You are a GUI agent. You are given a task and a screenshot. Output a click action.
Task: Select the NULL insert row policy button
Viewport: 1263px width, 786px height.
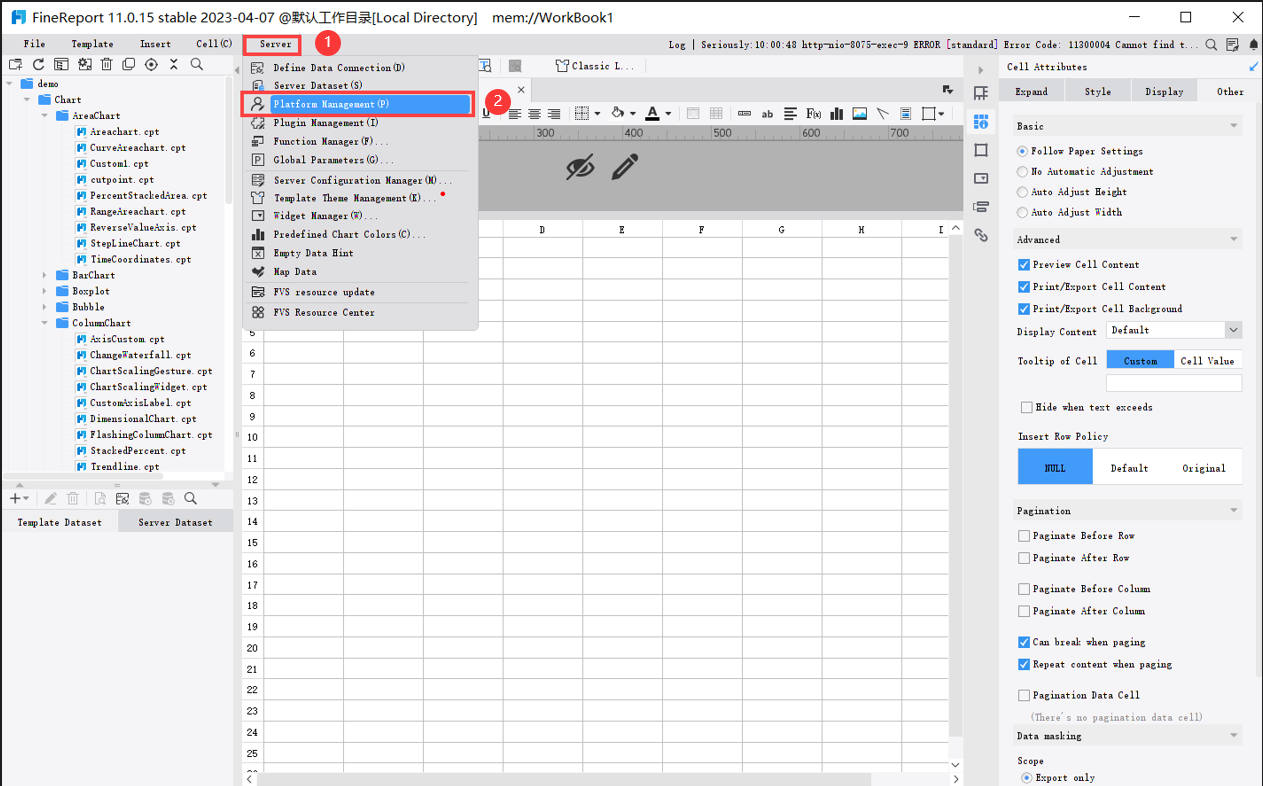[1055, 466]
